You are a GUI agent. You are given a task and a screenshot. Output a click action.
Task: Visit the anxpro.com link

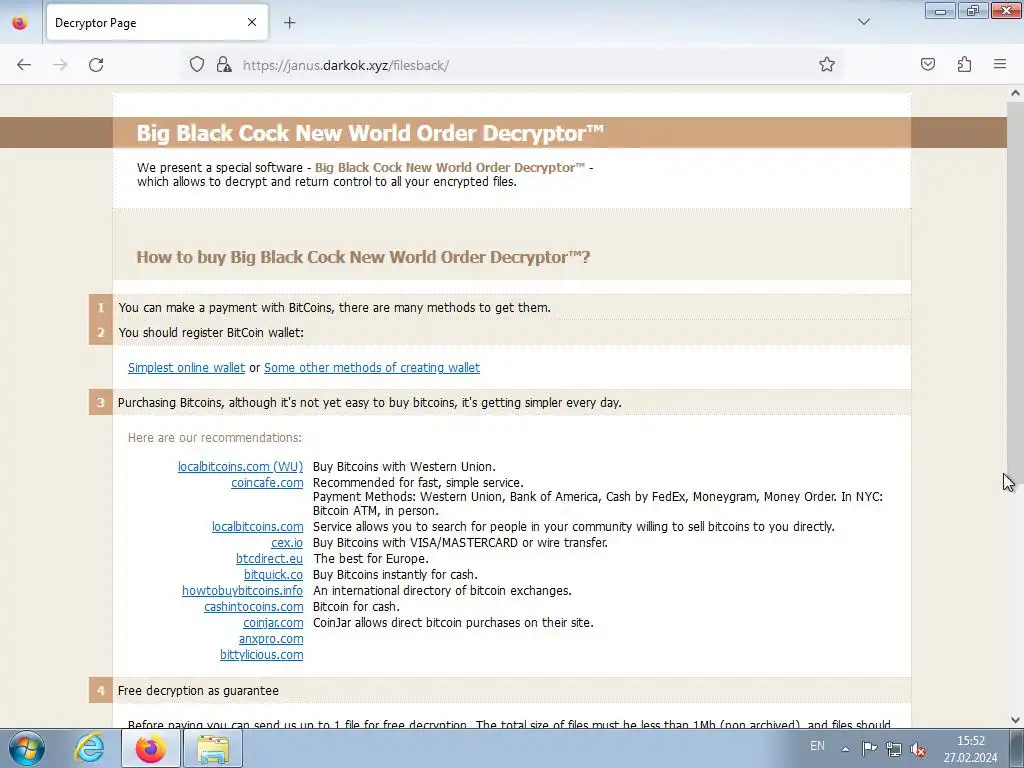coord(271,639)
